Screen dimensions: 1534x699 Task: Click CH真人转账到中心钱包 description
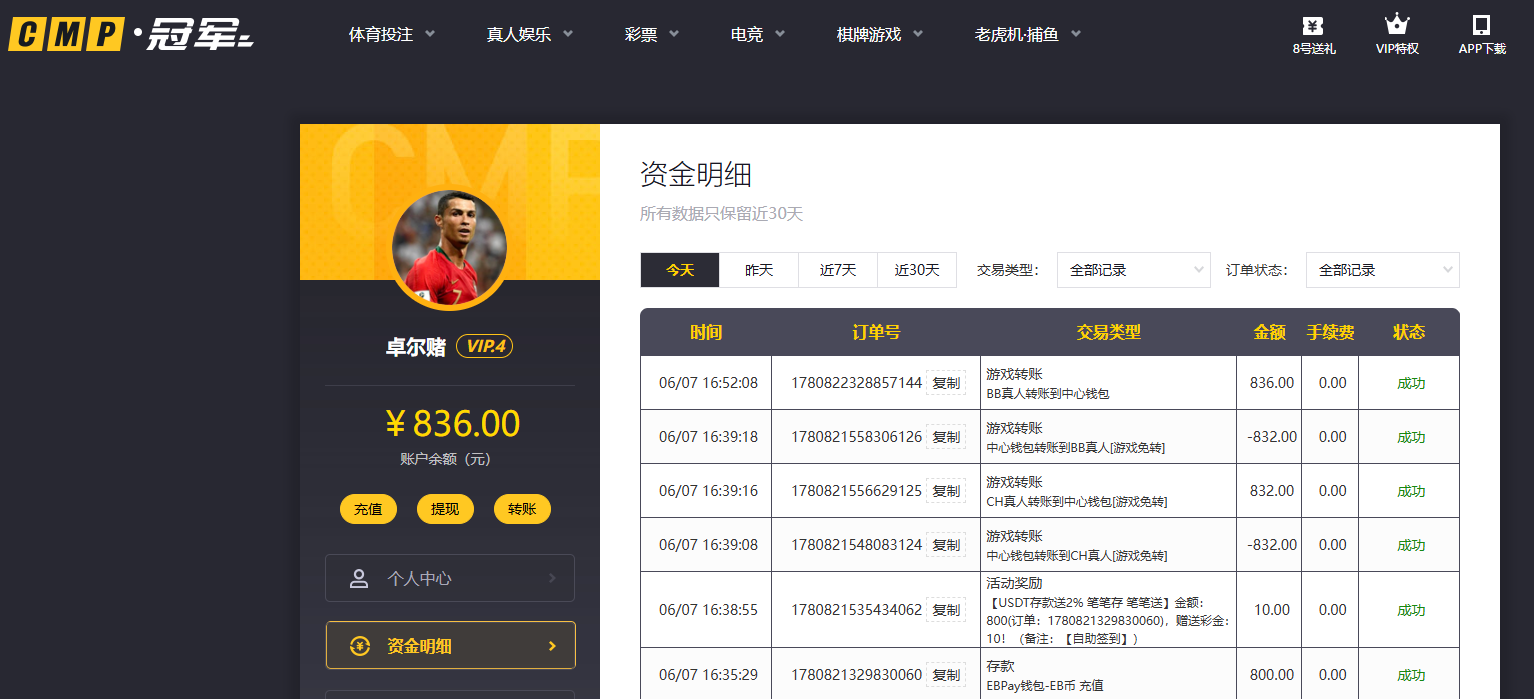pos(1076,502)
